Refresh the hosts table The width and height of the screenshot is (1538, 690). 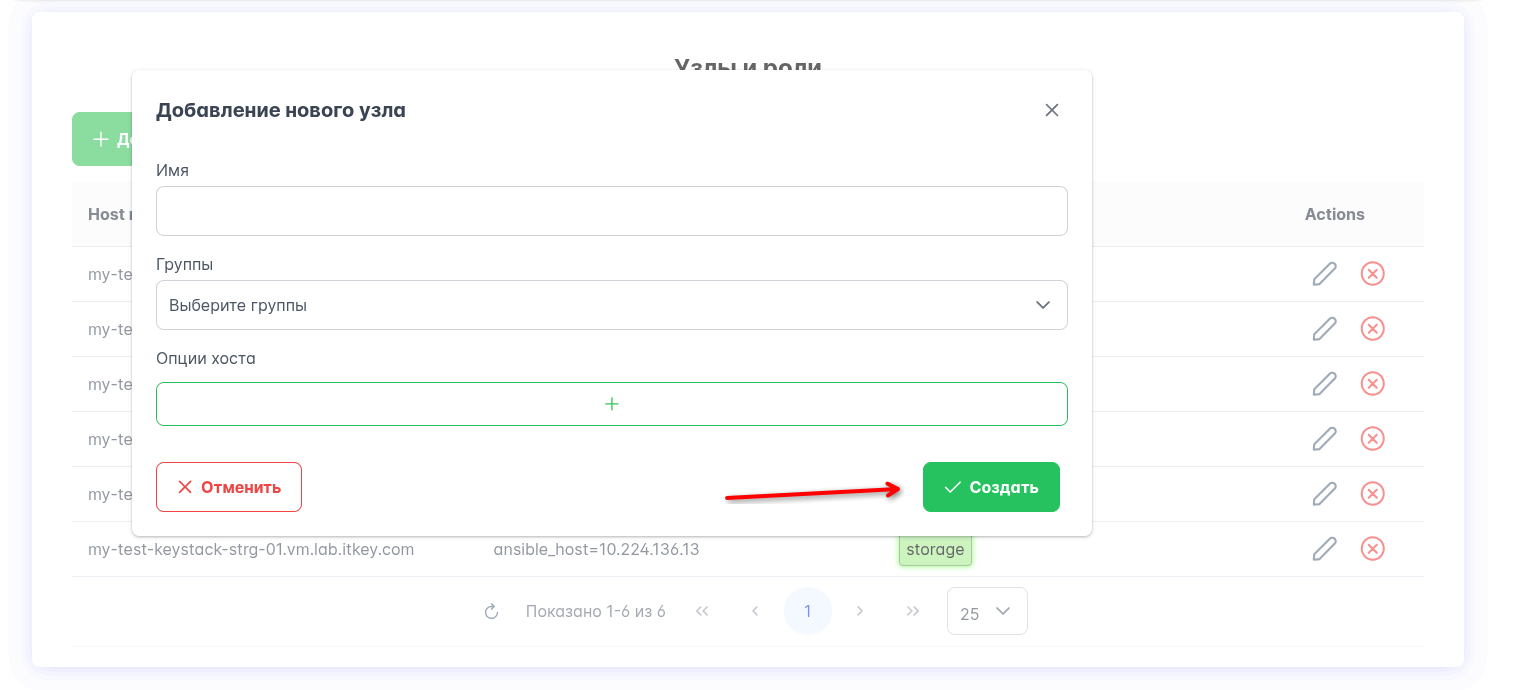point(491,611)
